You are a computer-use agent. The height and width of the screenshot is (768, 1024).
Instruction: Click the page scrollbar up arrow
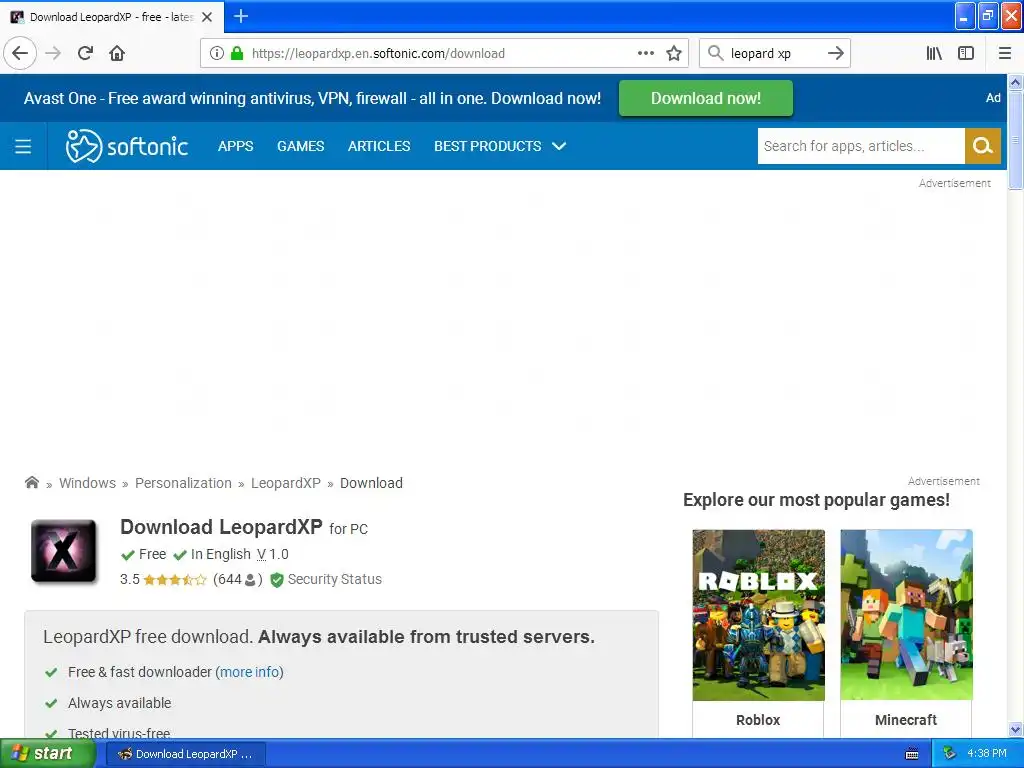point(1015,82)
